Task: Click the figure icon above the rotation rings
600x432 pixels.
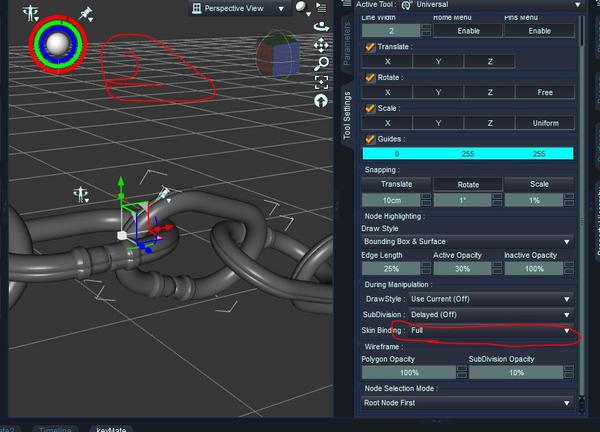Action: pyautogui.click(x=30, y=13)
